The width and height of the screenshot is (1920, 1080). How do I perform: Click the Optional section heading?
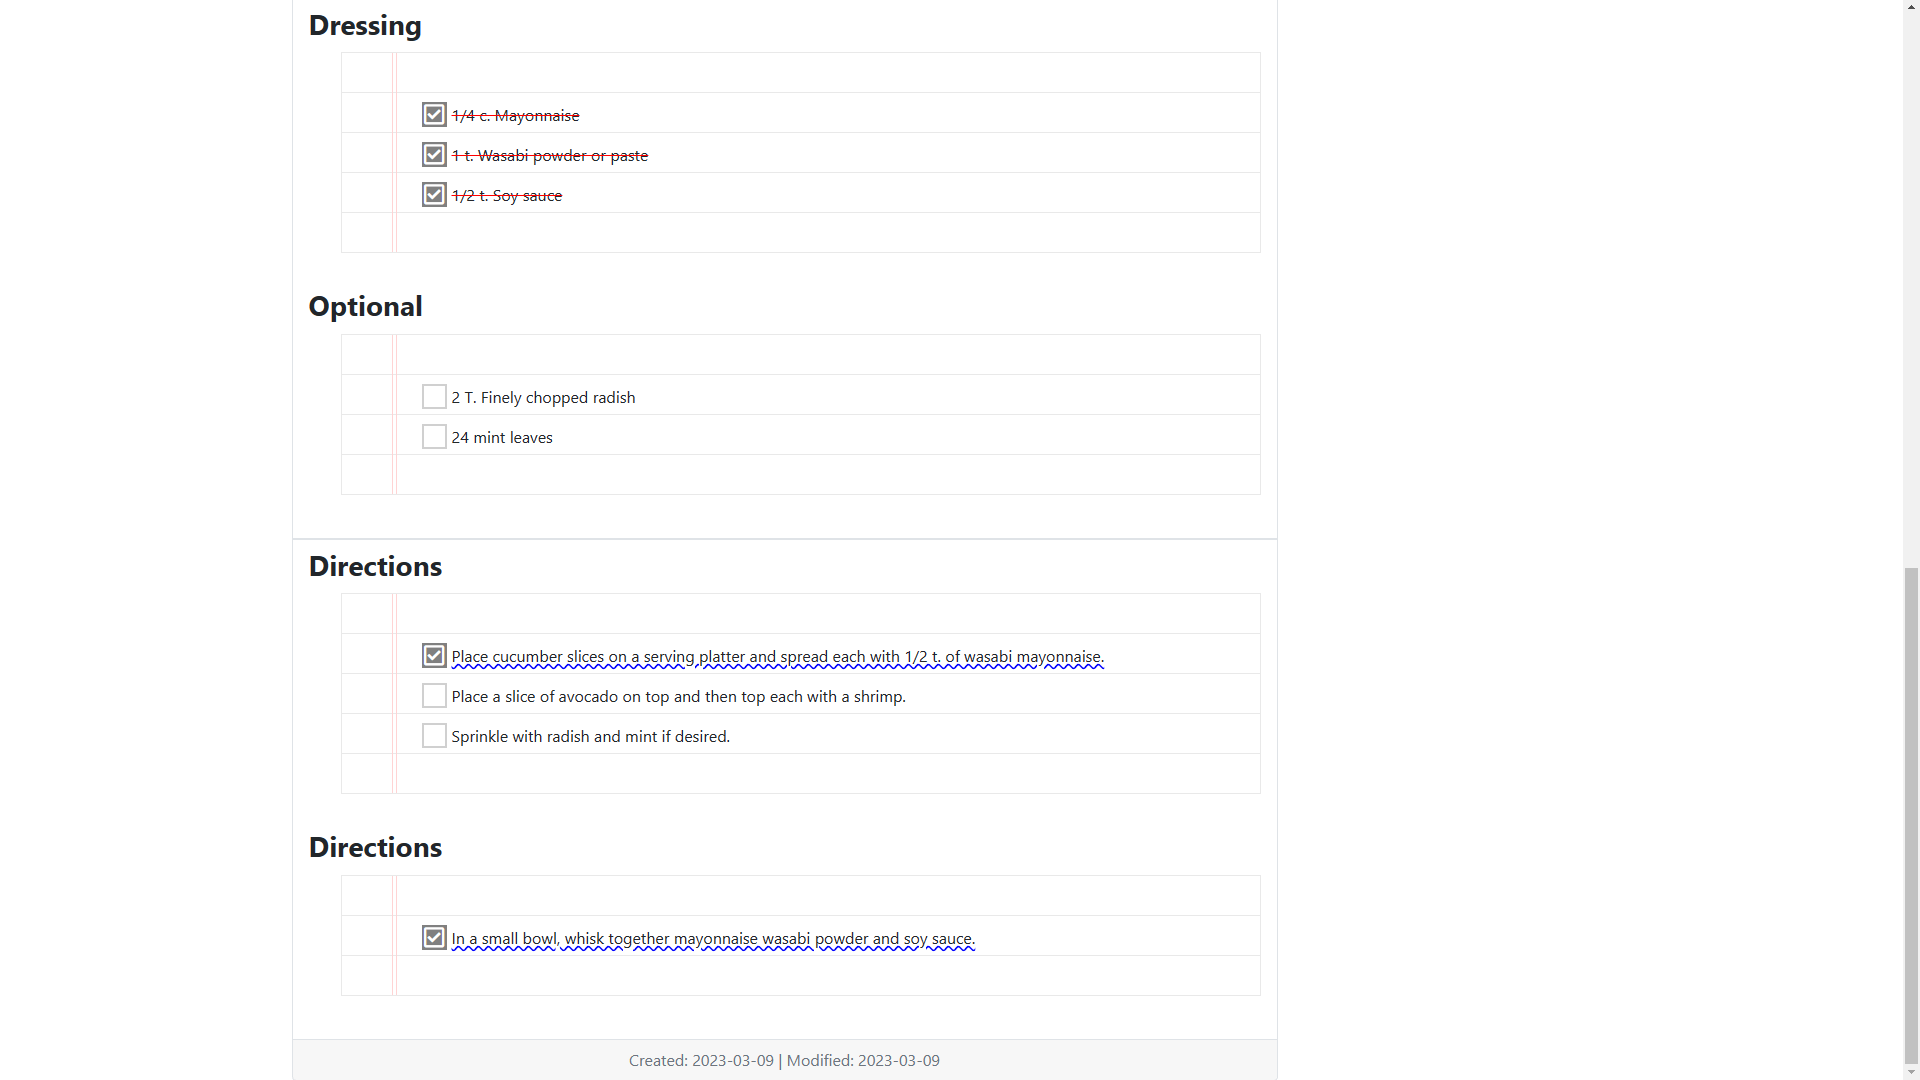(x=365, y=307)
